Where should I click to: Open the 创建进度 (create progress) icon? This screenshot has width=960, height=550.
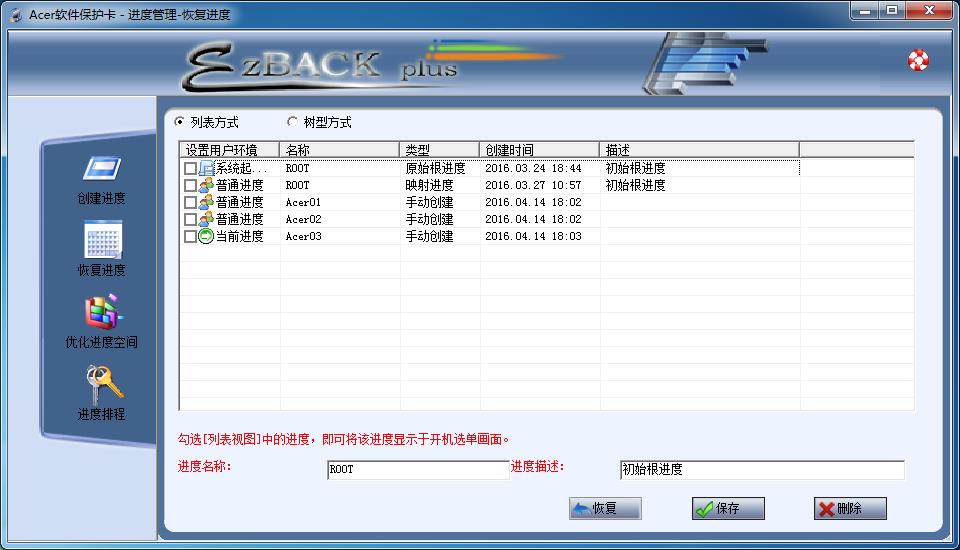[x=101, y=169]
